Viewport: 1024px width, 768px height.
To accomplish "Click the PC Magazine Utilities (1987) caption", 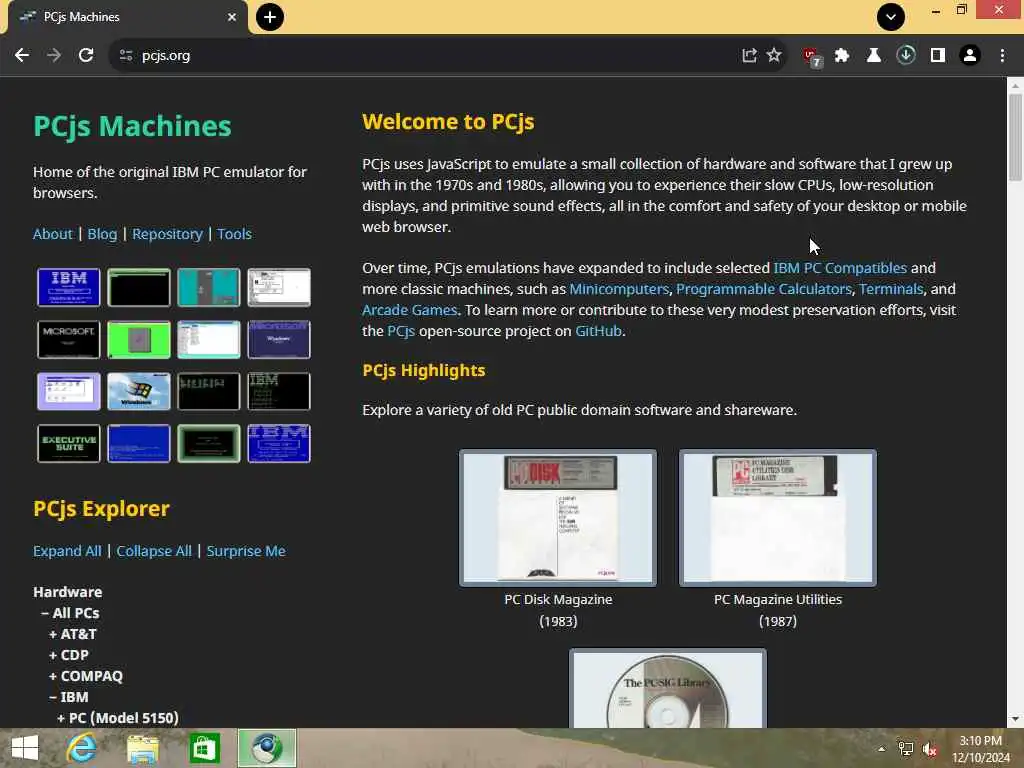I will [778, 610].
